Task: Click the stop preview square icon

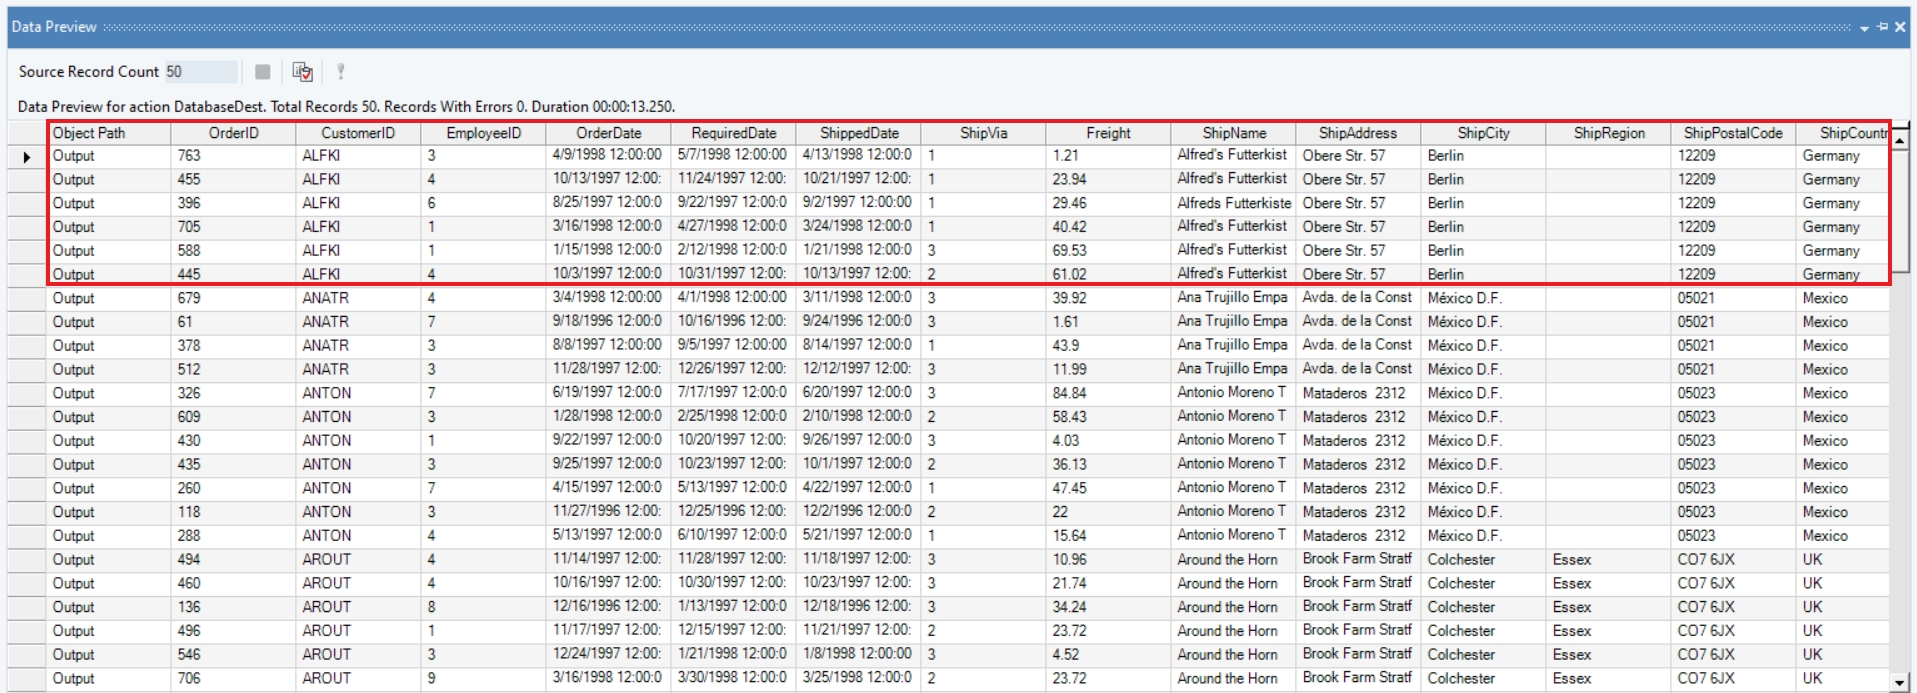Action: (262, 72)
